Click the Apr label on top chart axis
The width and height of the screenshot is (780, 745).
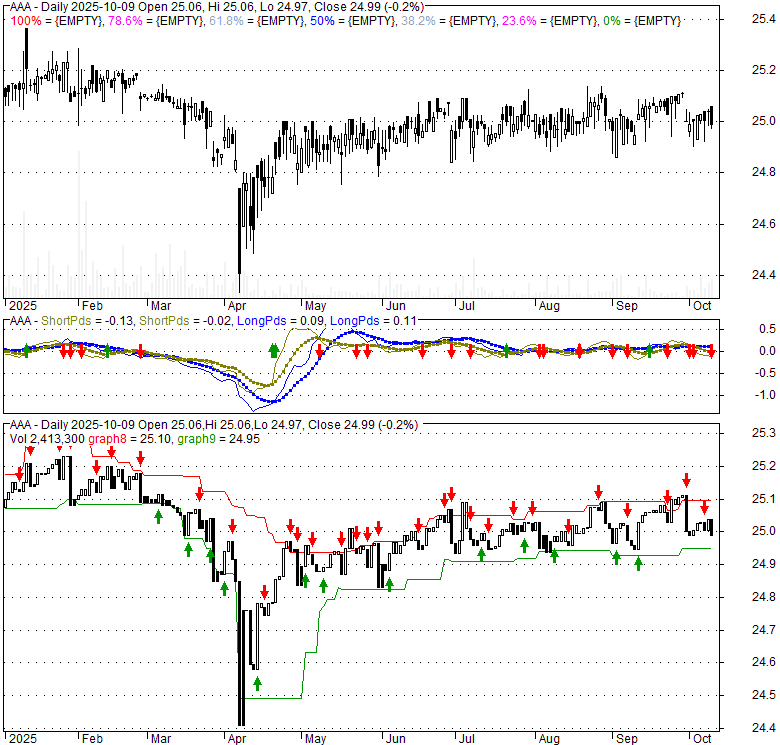[x=237, y=306]
